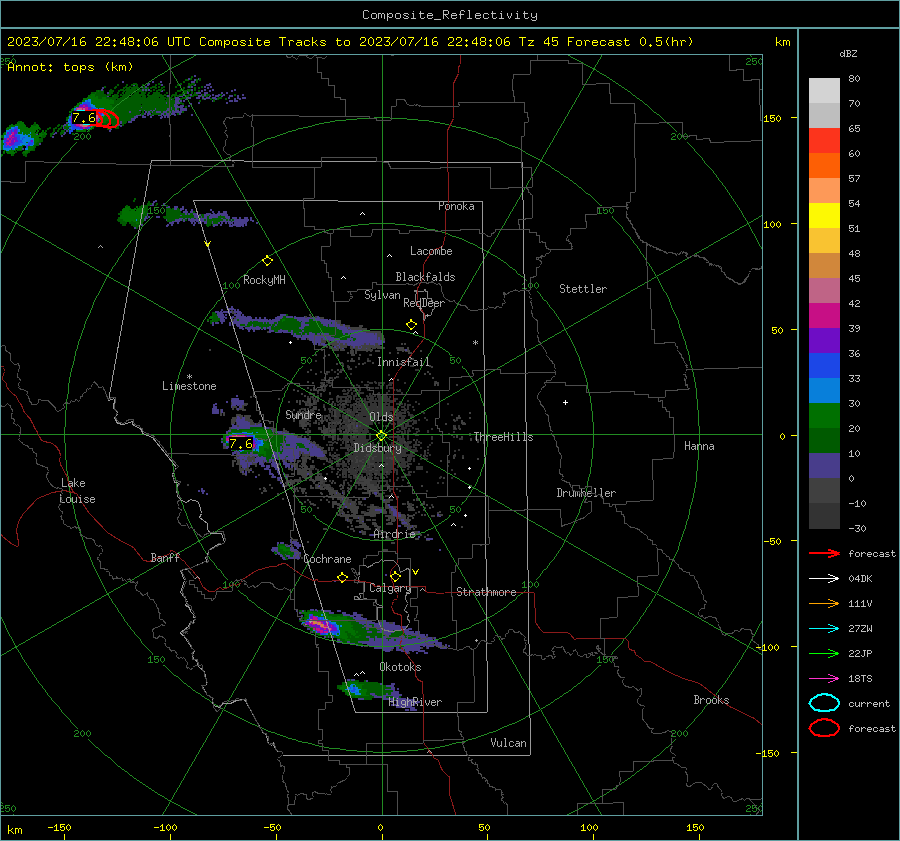The height and width of the screenshot is (841, 900).
Task: Click the Lacombe city label
Action: point(431,251)
